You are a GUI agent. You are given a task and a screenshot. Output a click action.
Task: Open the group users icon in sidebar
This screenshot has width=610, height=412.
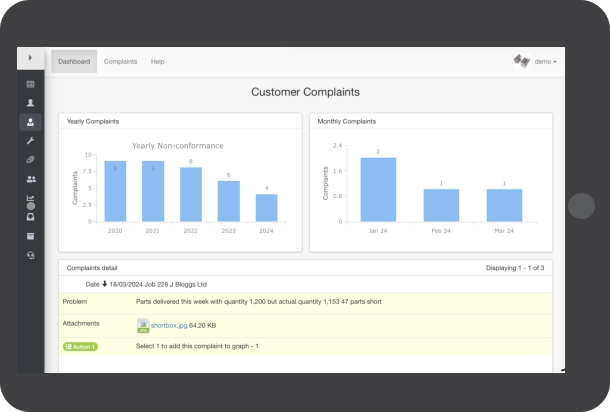coord(30,179)
